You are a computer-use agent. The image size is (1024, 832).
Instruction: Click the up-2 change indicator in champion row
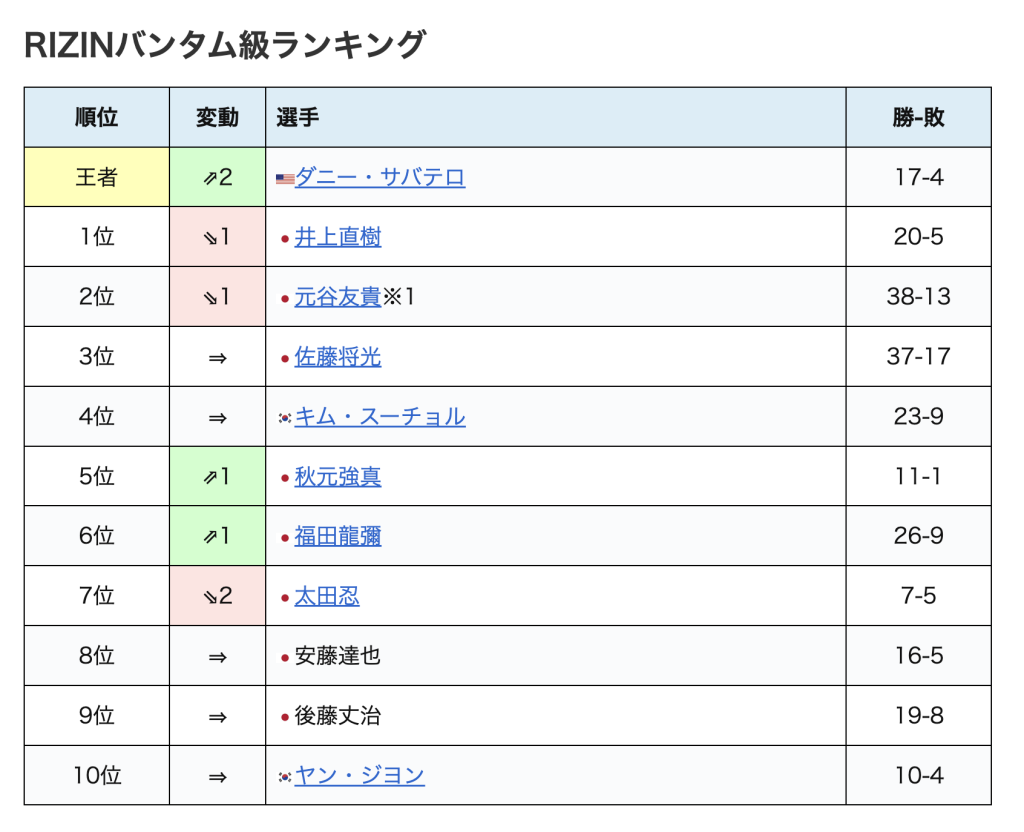217,178
